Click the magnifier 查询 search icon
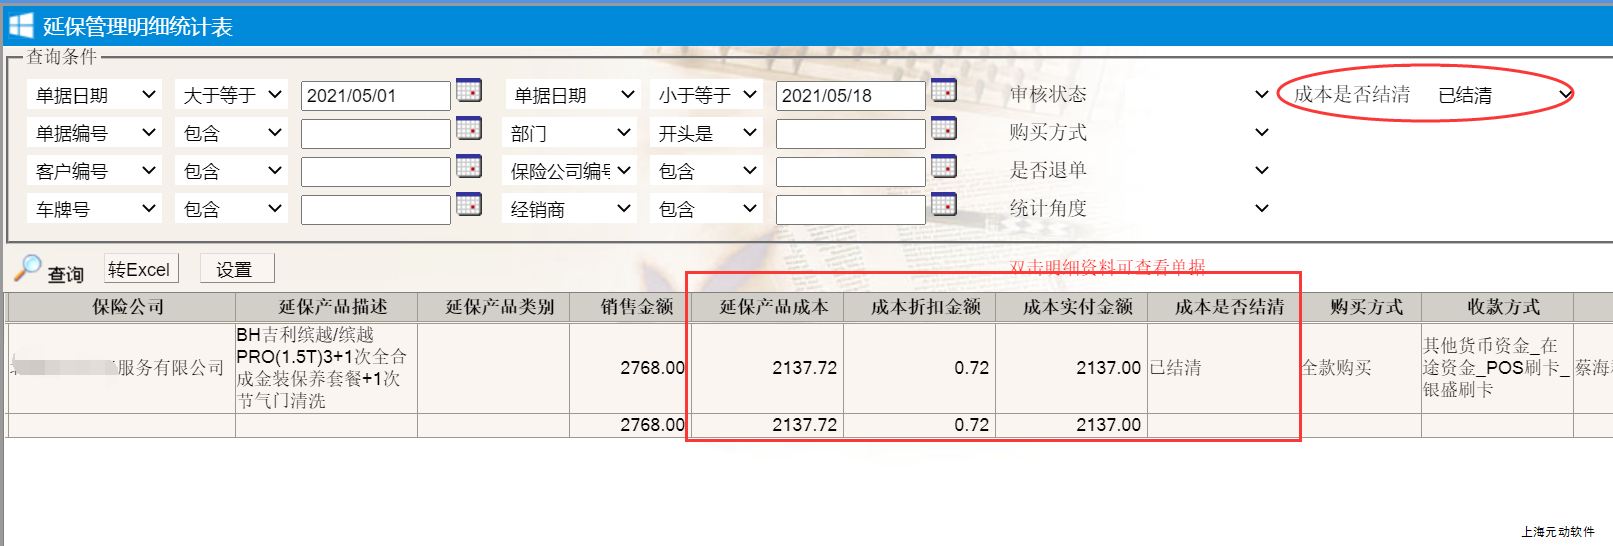 [x=28, y=268]
